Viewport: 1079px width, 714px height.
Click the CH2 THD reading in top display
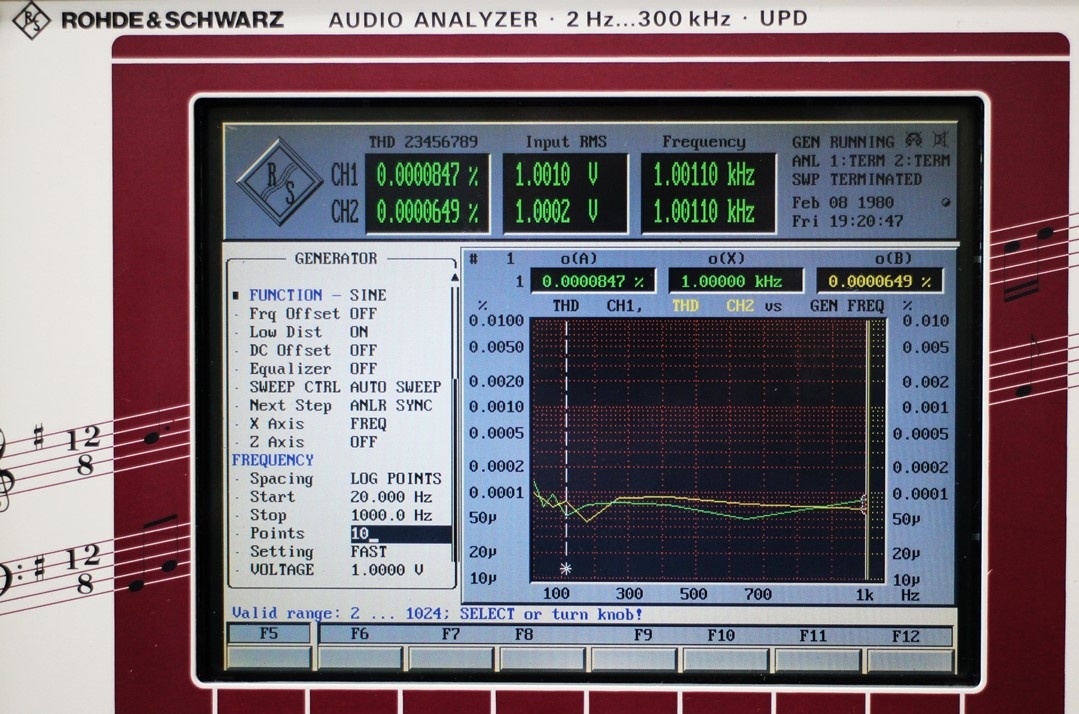coord(427,211)
